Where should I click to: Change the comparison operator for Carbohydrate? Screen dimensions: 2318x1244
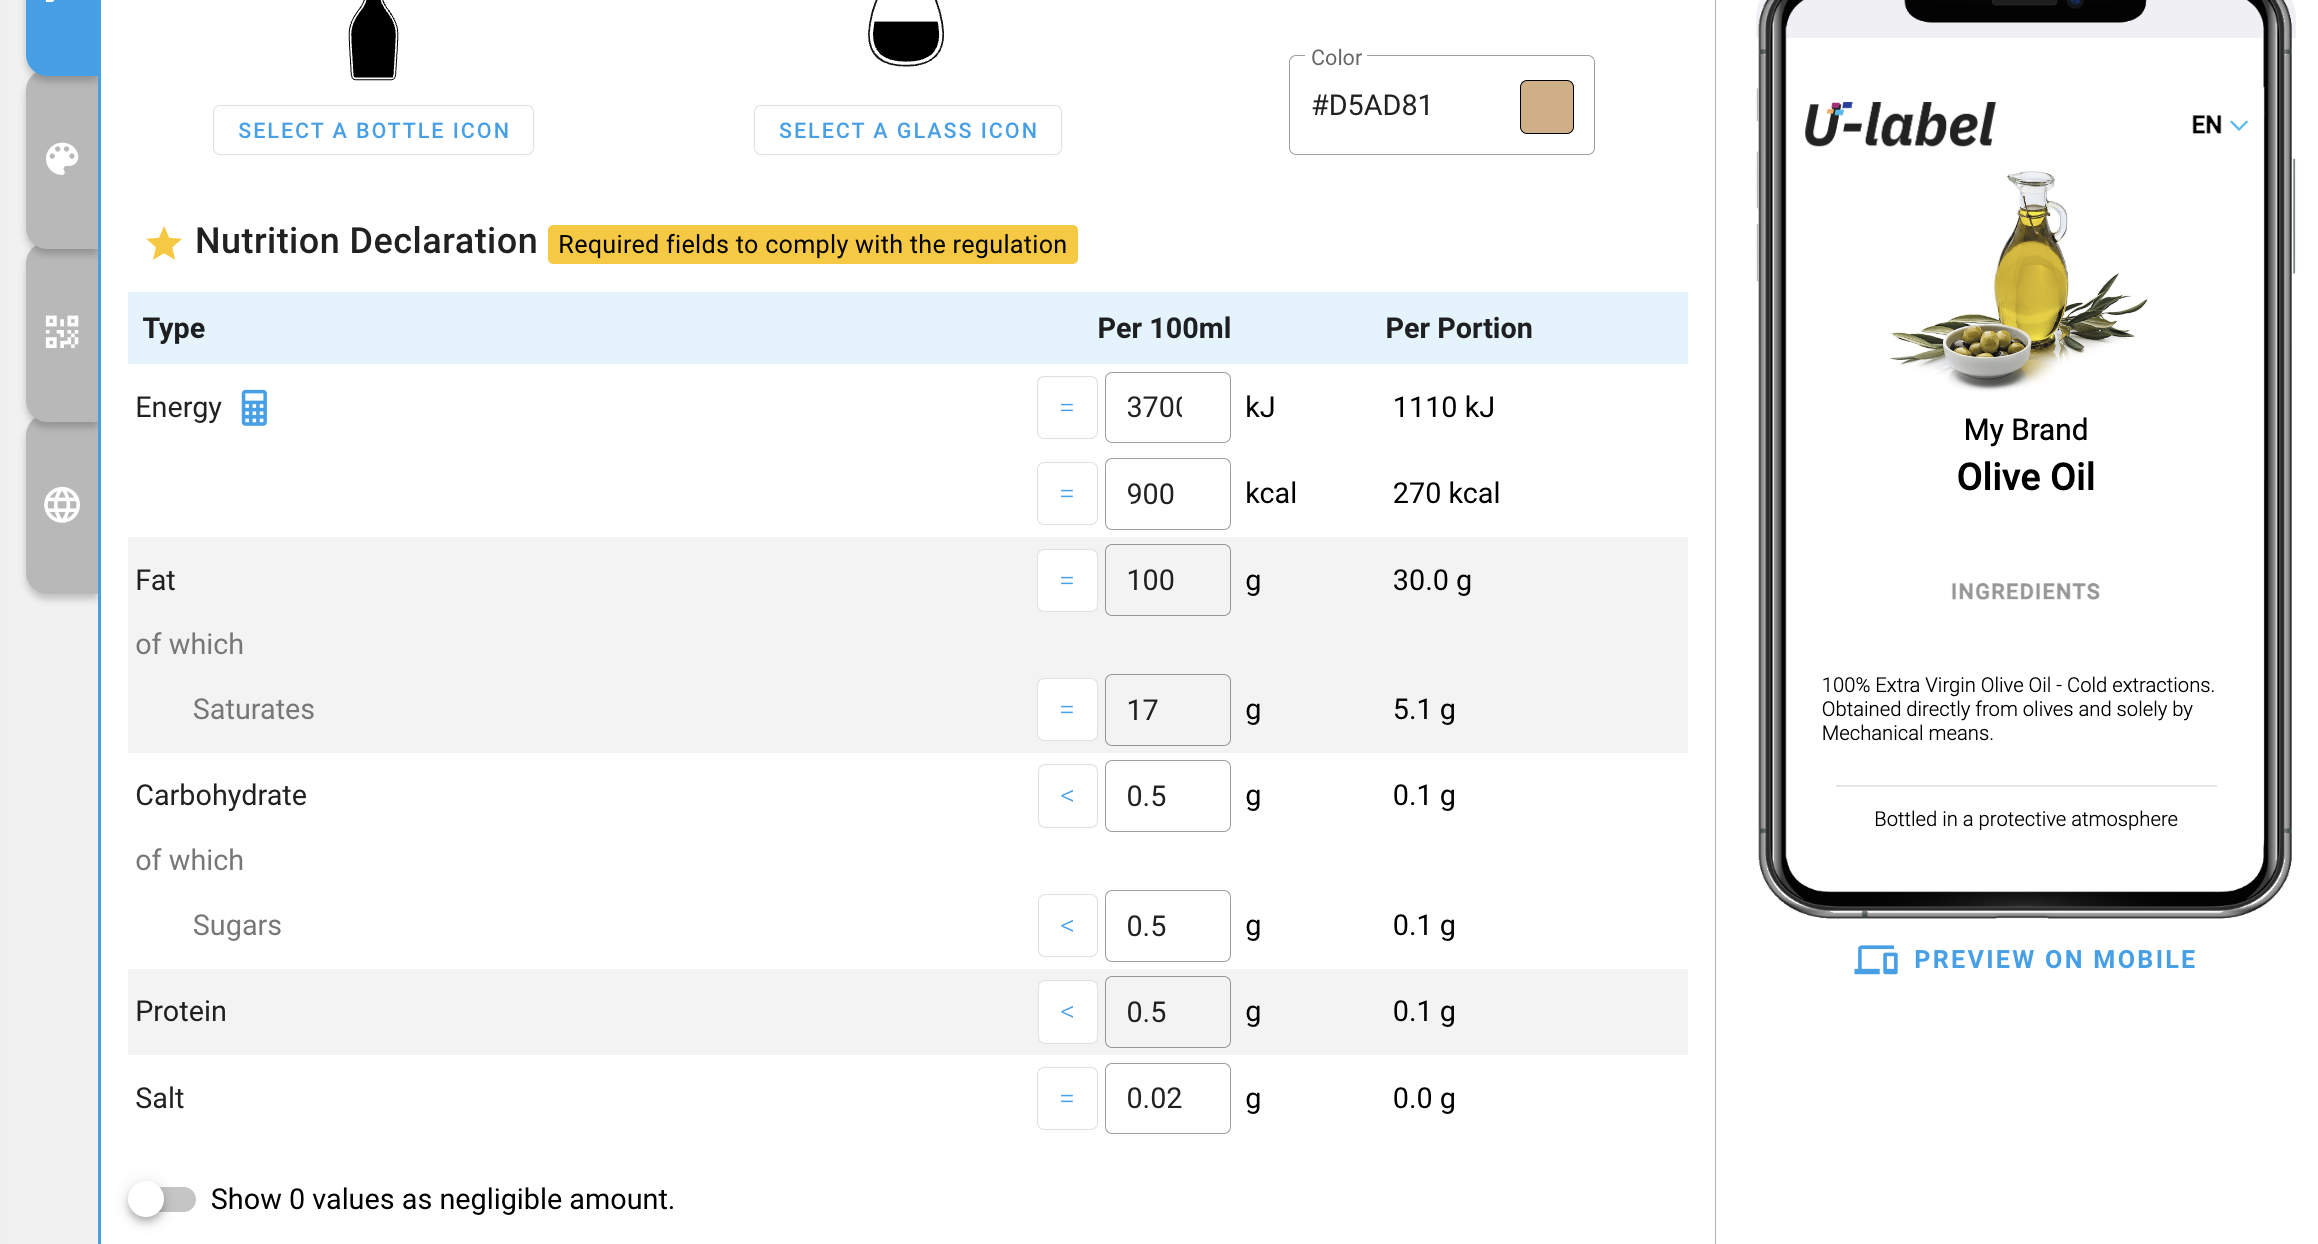click(1067, 796)
